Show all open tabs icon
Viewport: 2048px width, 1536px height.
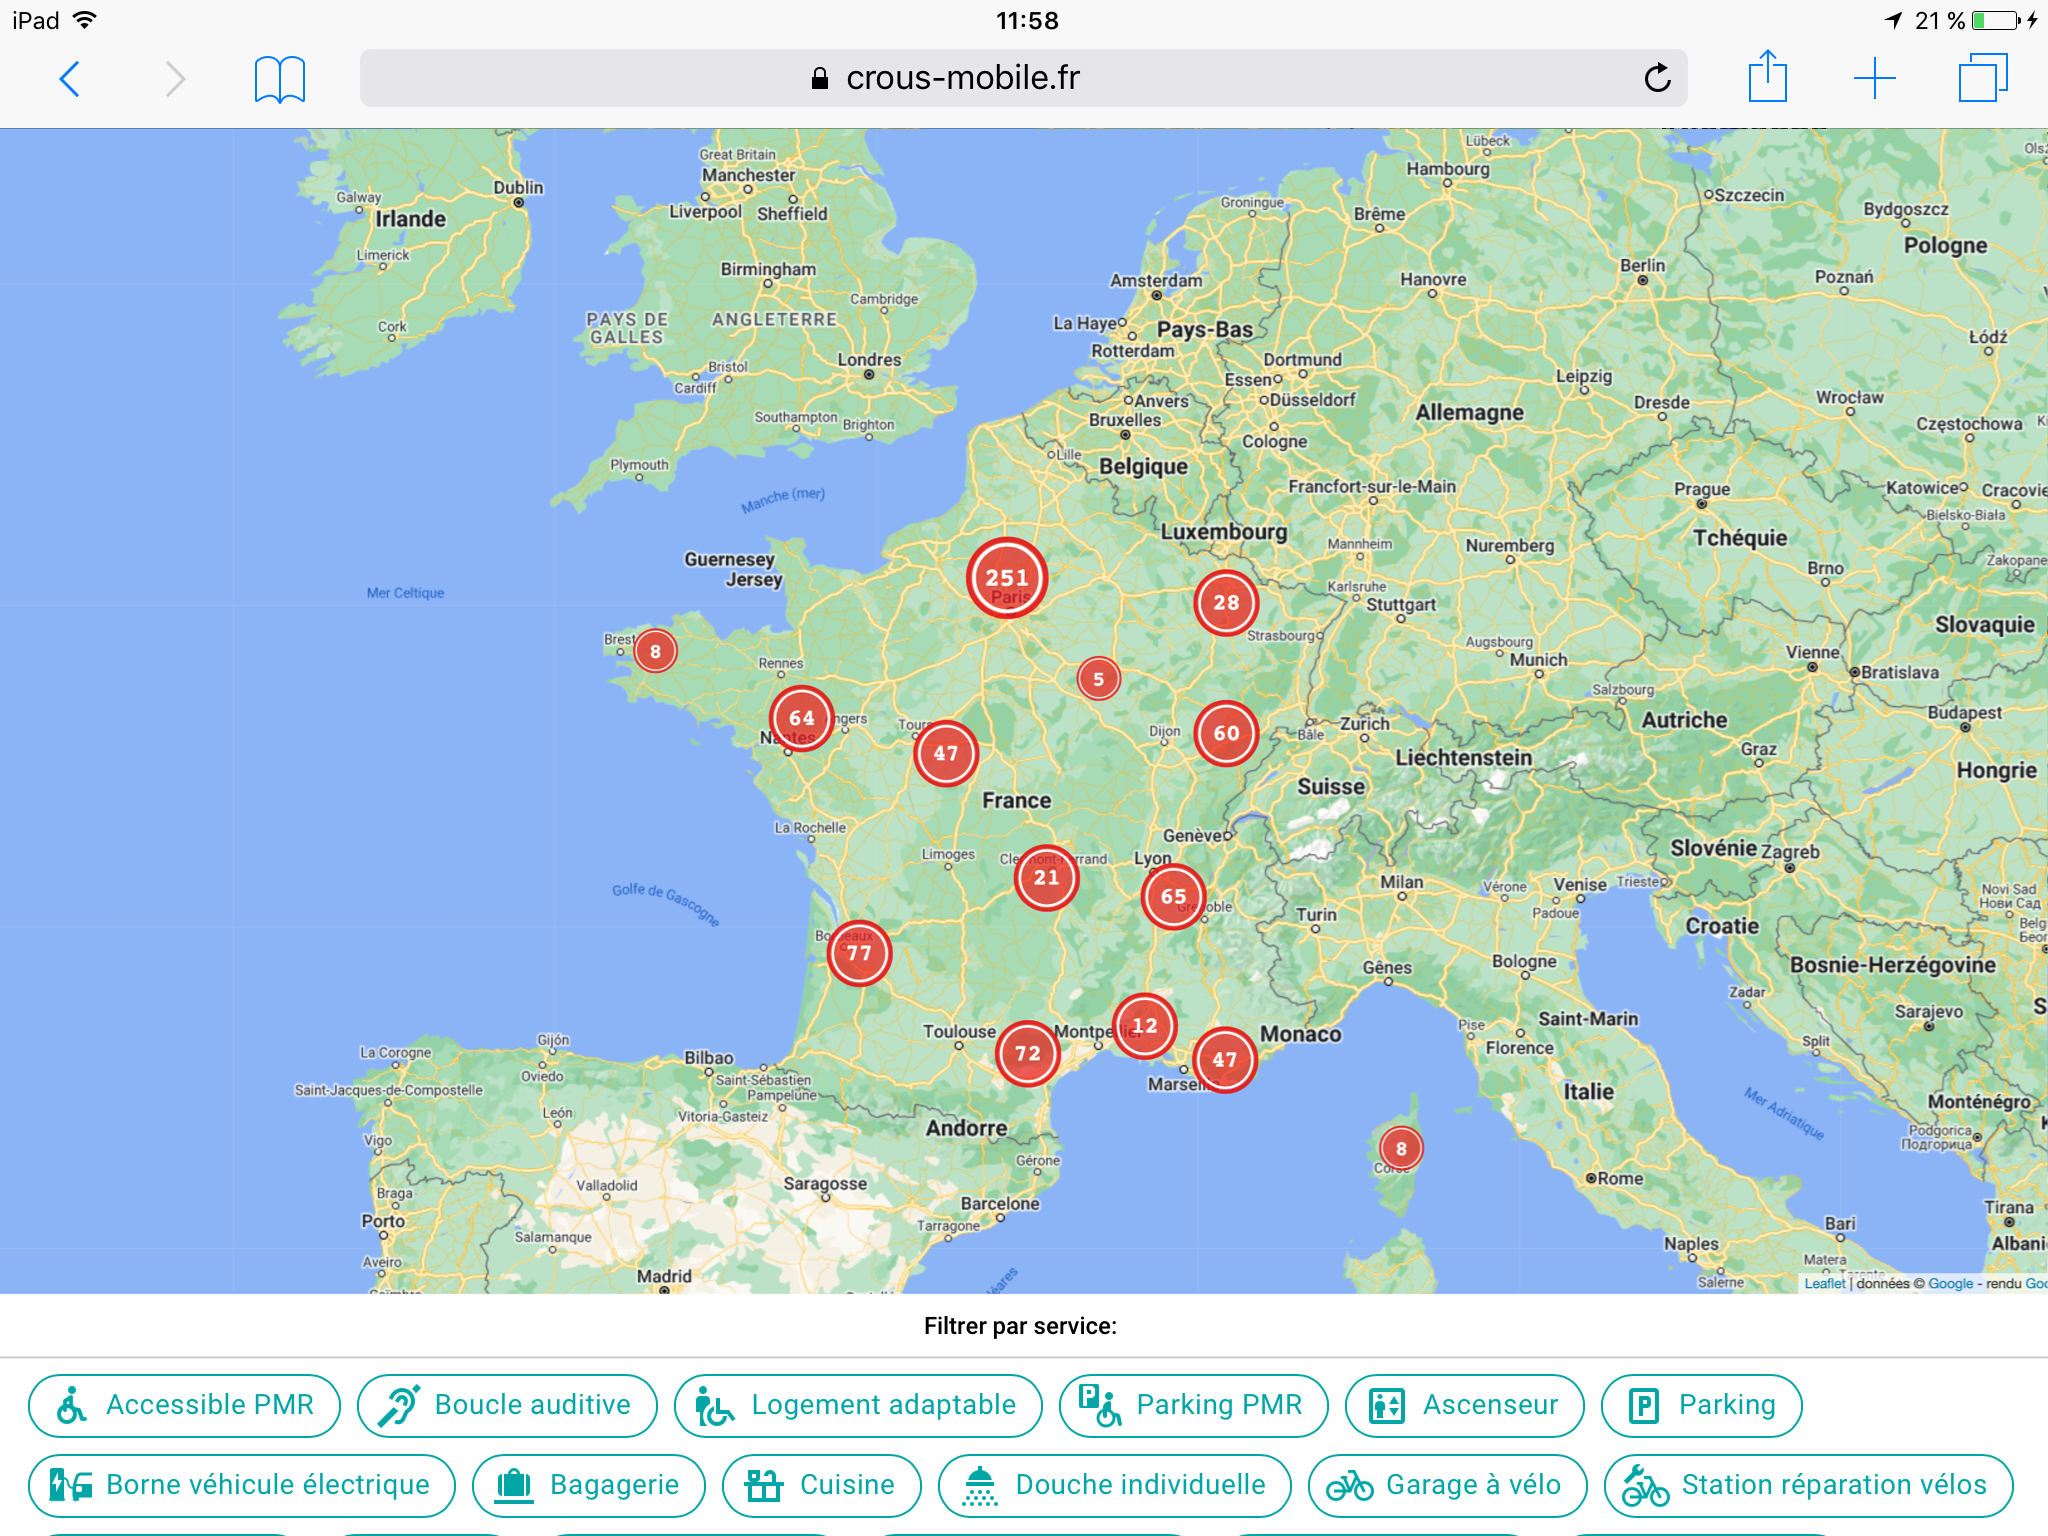point(1983,78)
